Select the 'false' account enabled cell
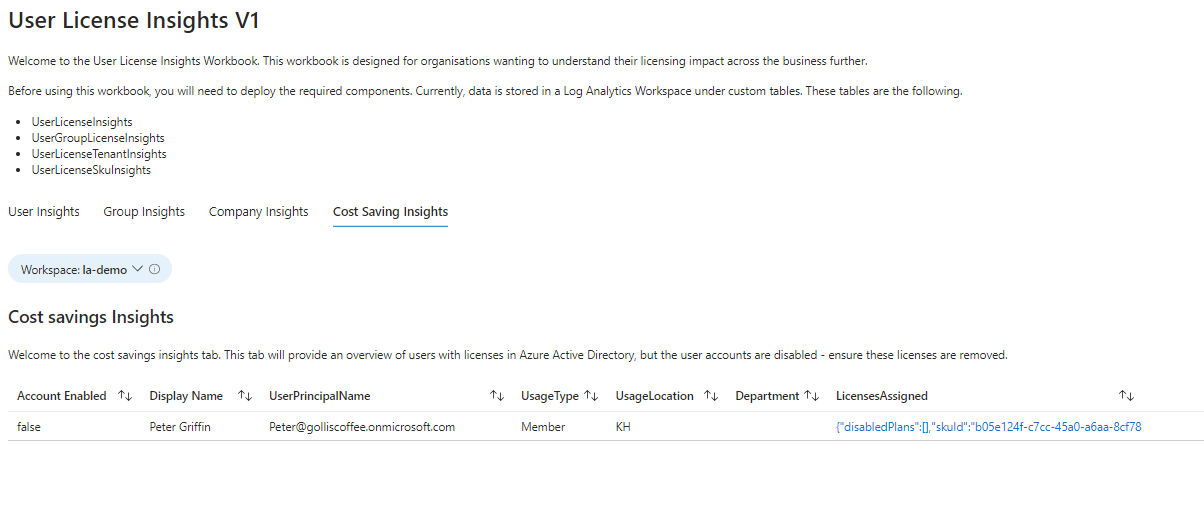Image resolution: width=1204 pixels, height=518 pixels. click(x=29, y=427)
